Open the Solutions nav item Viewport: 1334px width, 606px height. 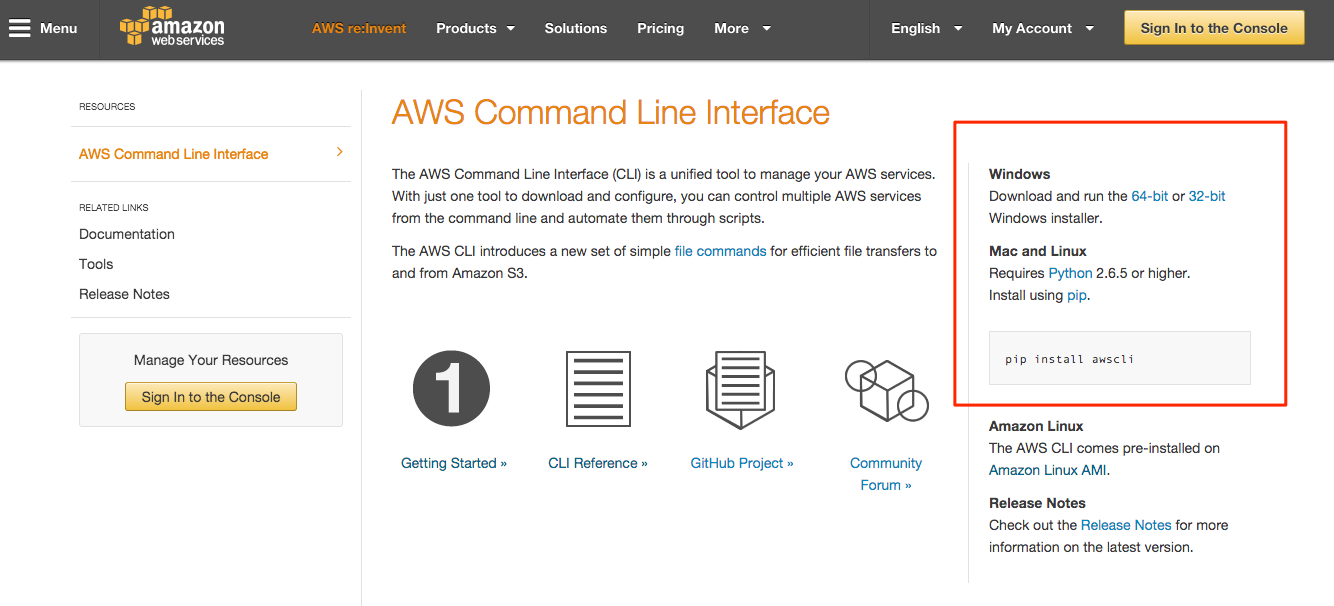click(x=576, y=28)
